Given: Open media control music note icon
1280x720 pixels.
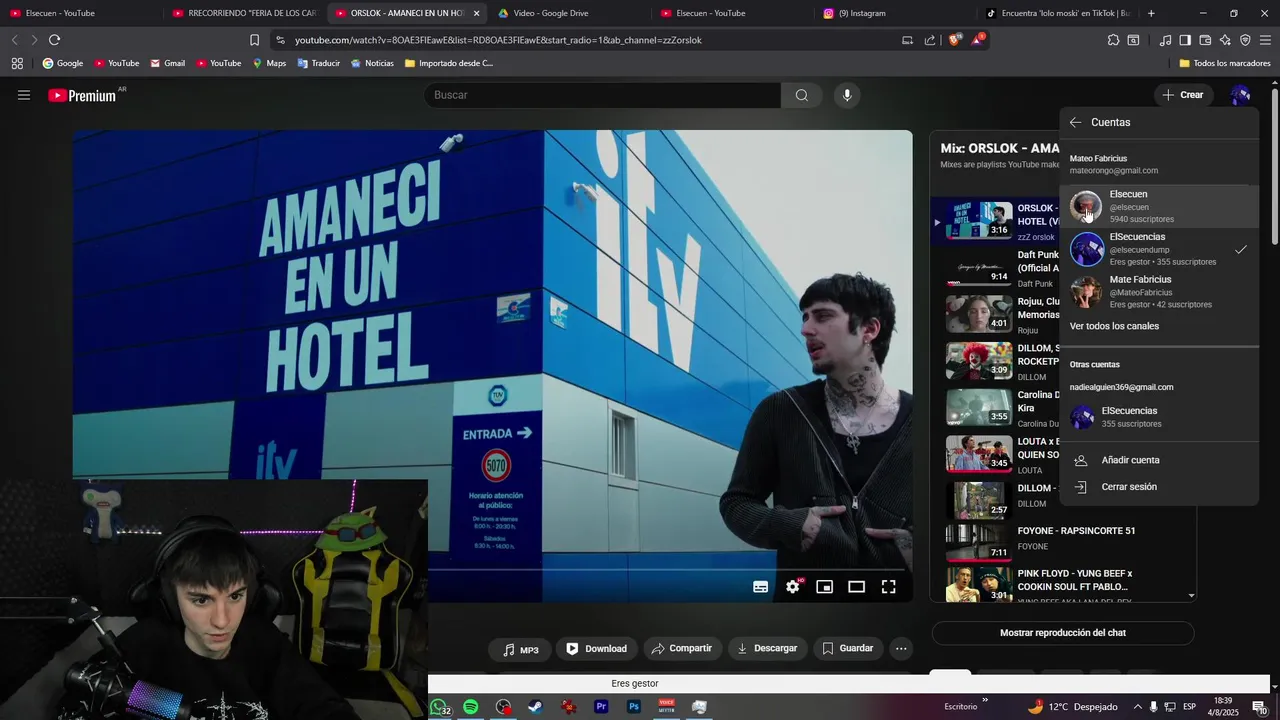Looking at the screenshot, I should point(1165,40).
